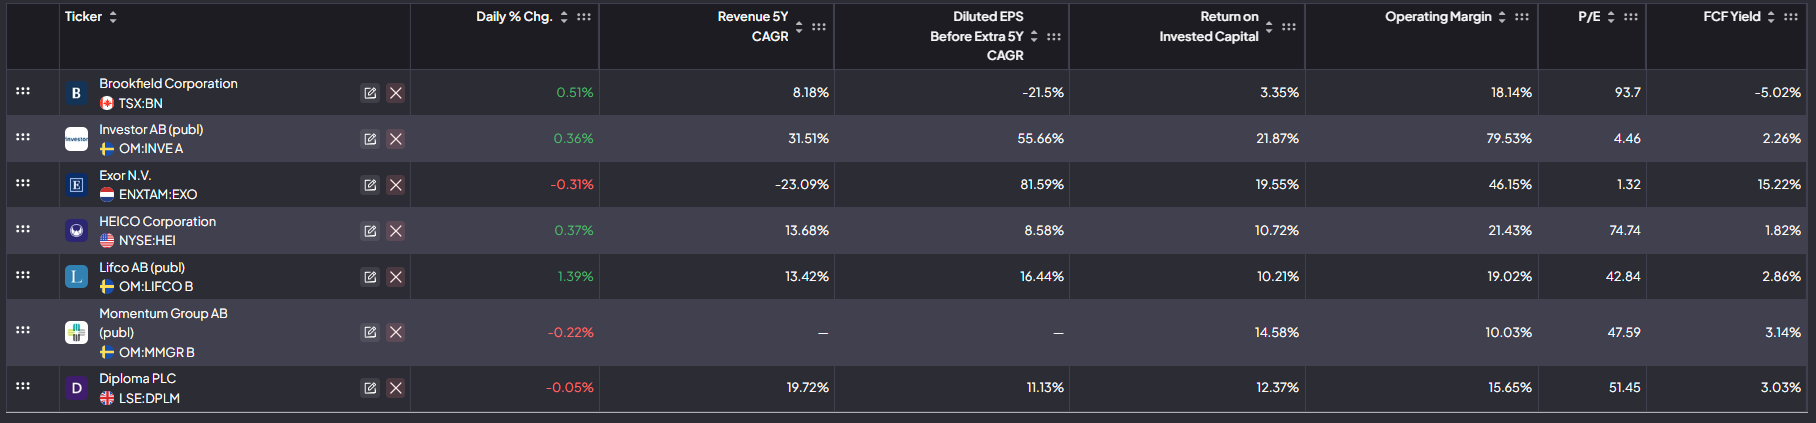Grab the Momentum Group row drag handle
The width and height of the screenshot is (1816, 423).
(23, 330)
